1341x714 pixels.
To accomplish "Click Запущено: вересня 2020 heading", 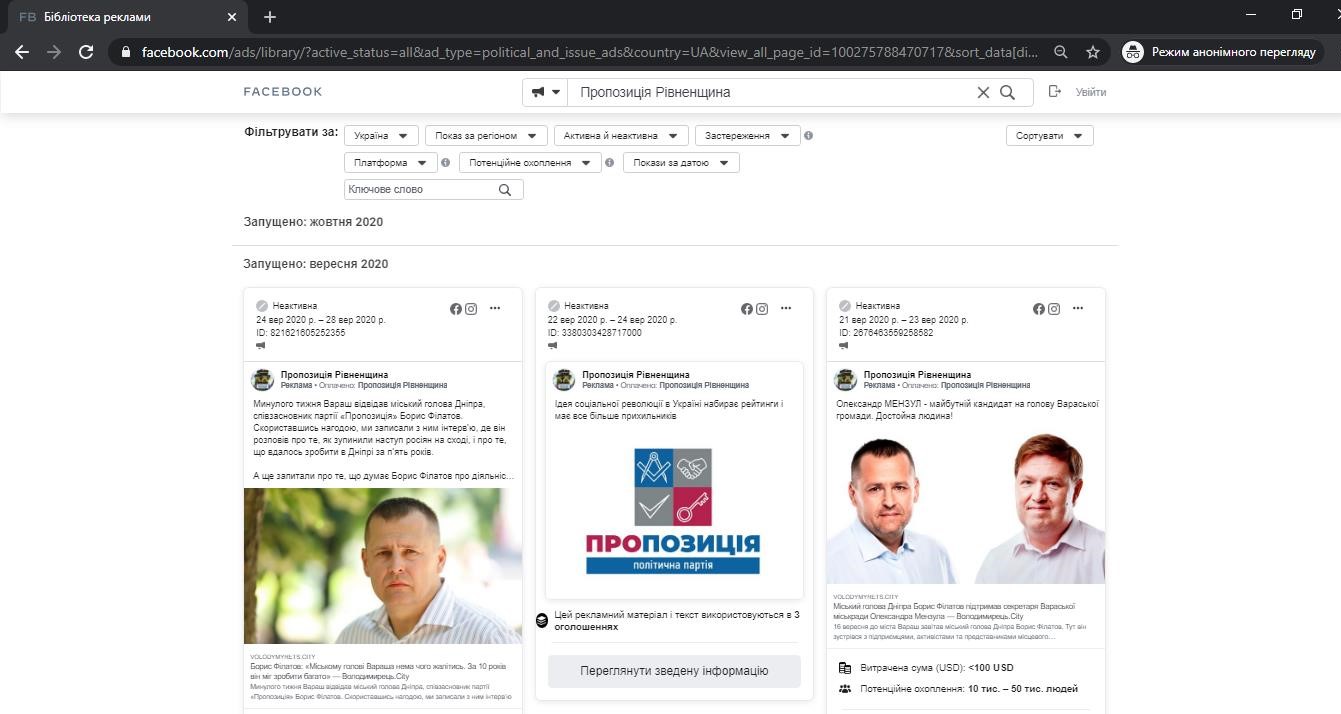I will coord(315,264).
